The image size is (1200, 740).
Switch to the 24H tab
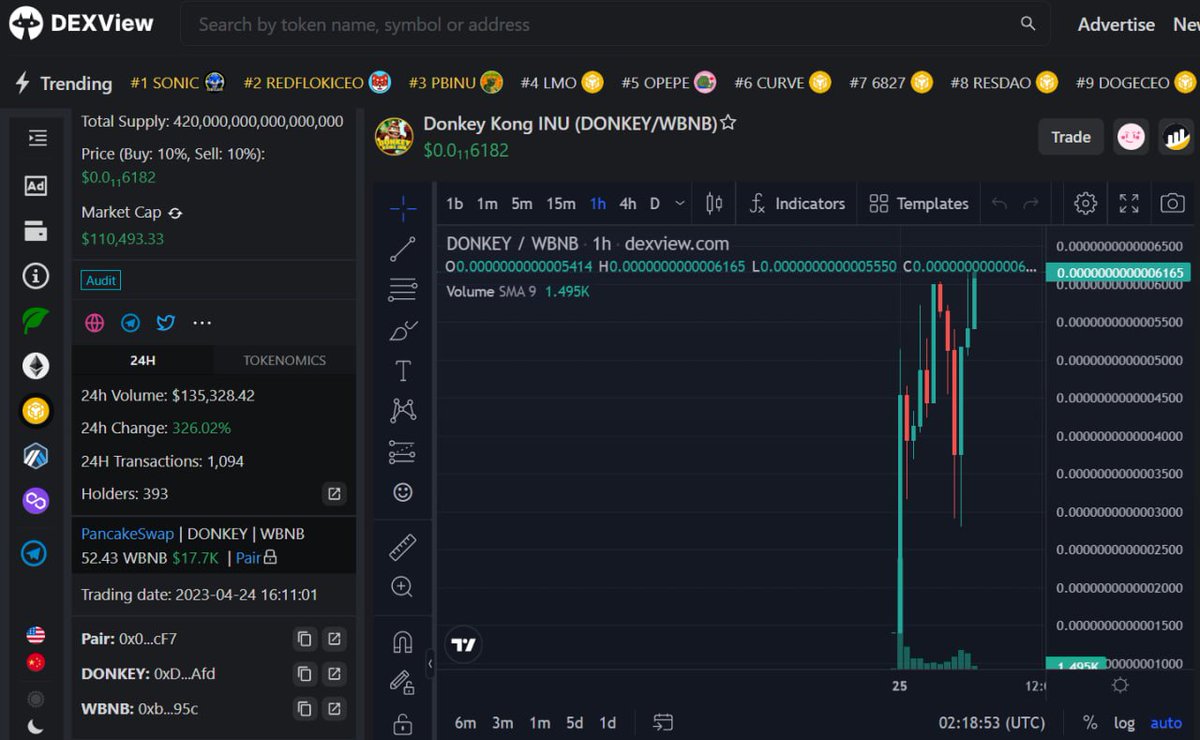click(143, 360)
